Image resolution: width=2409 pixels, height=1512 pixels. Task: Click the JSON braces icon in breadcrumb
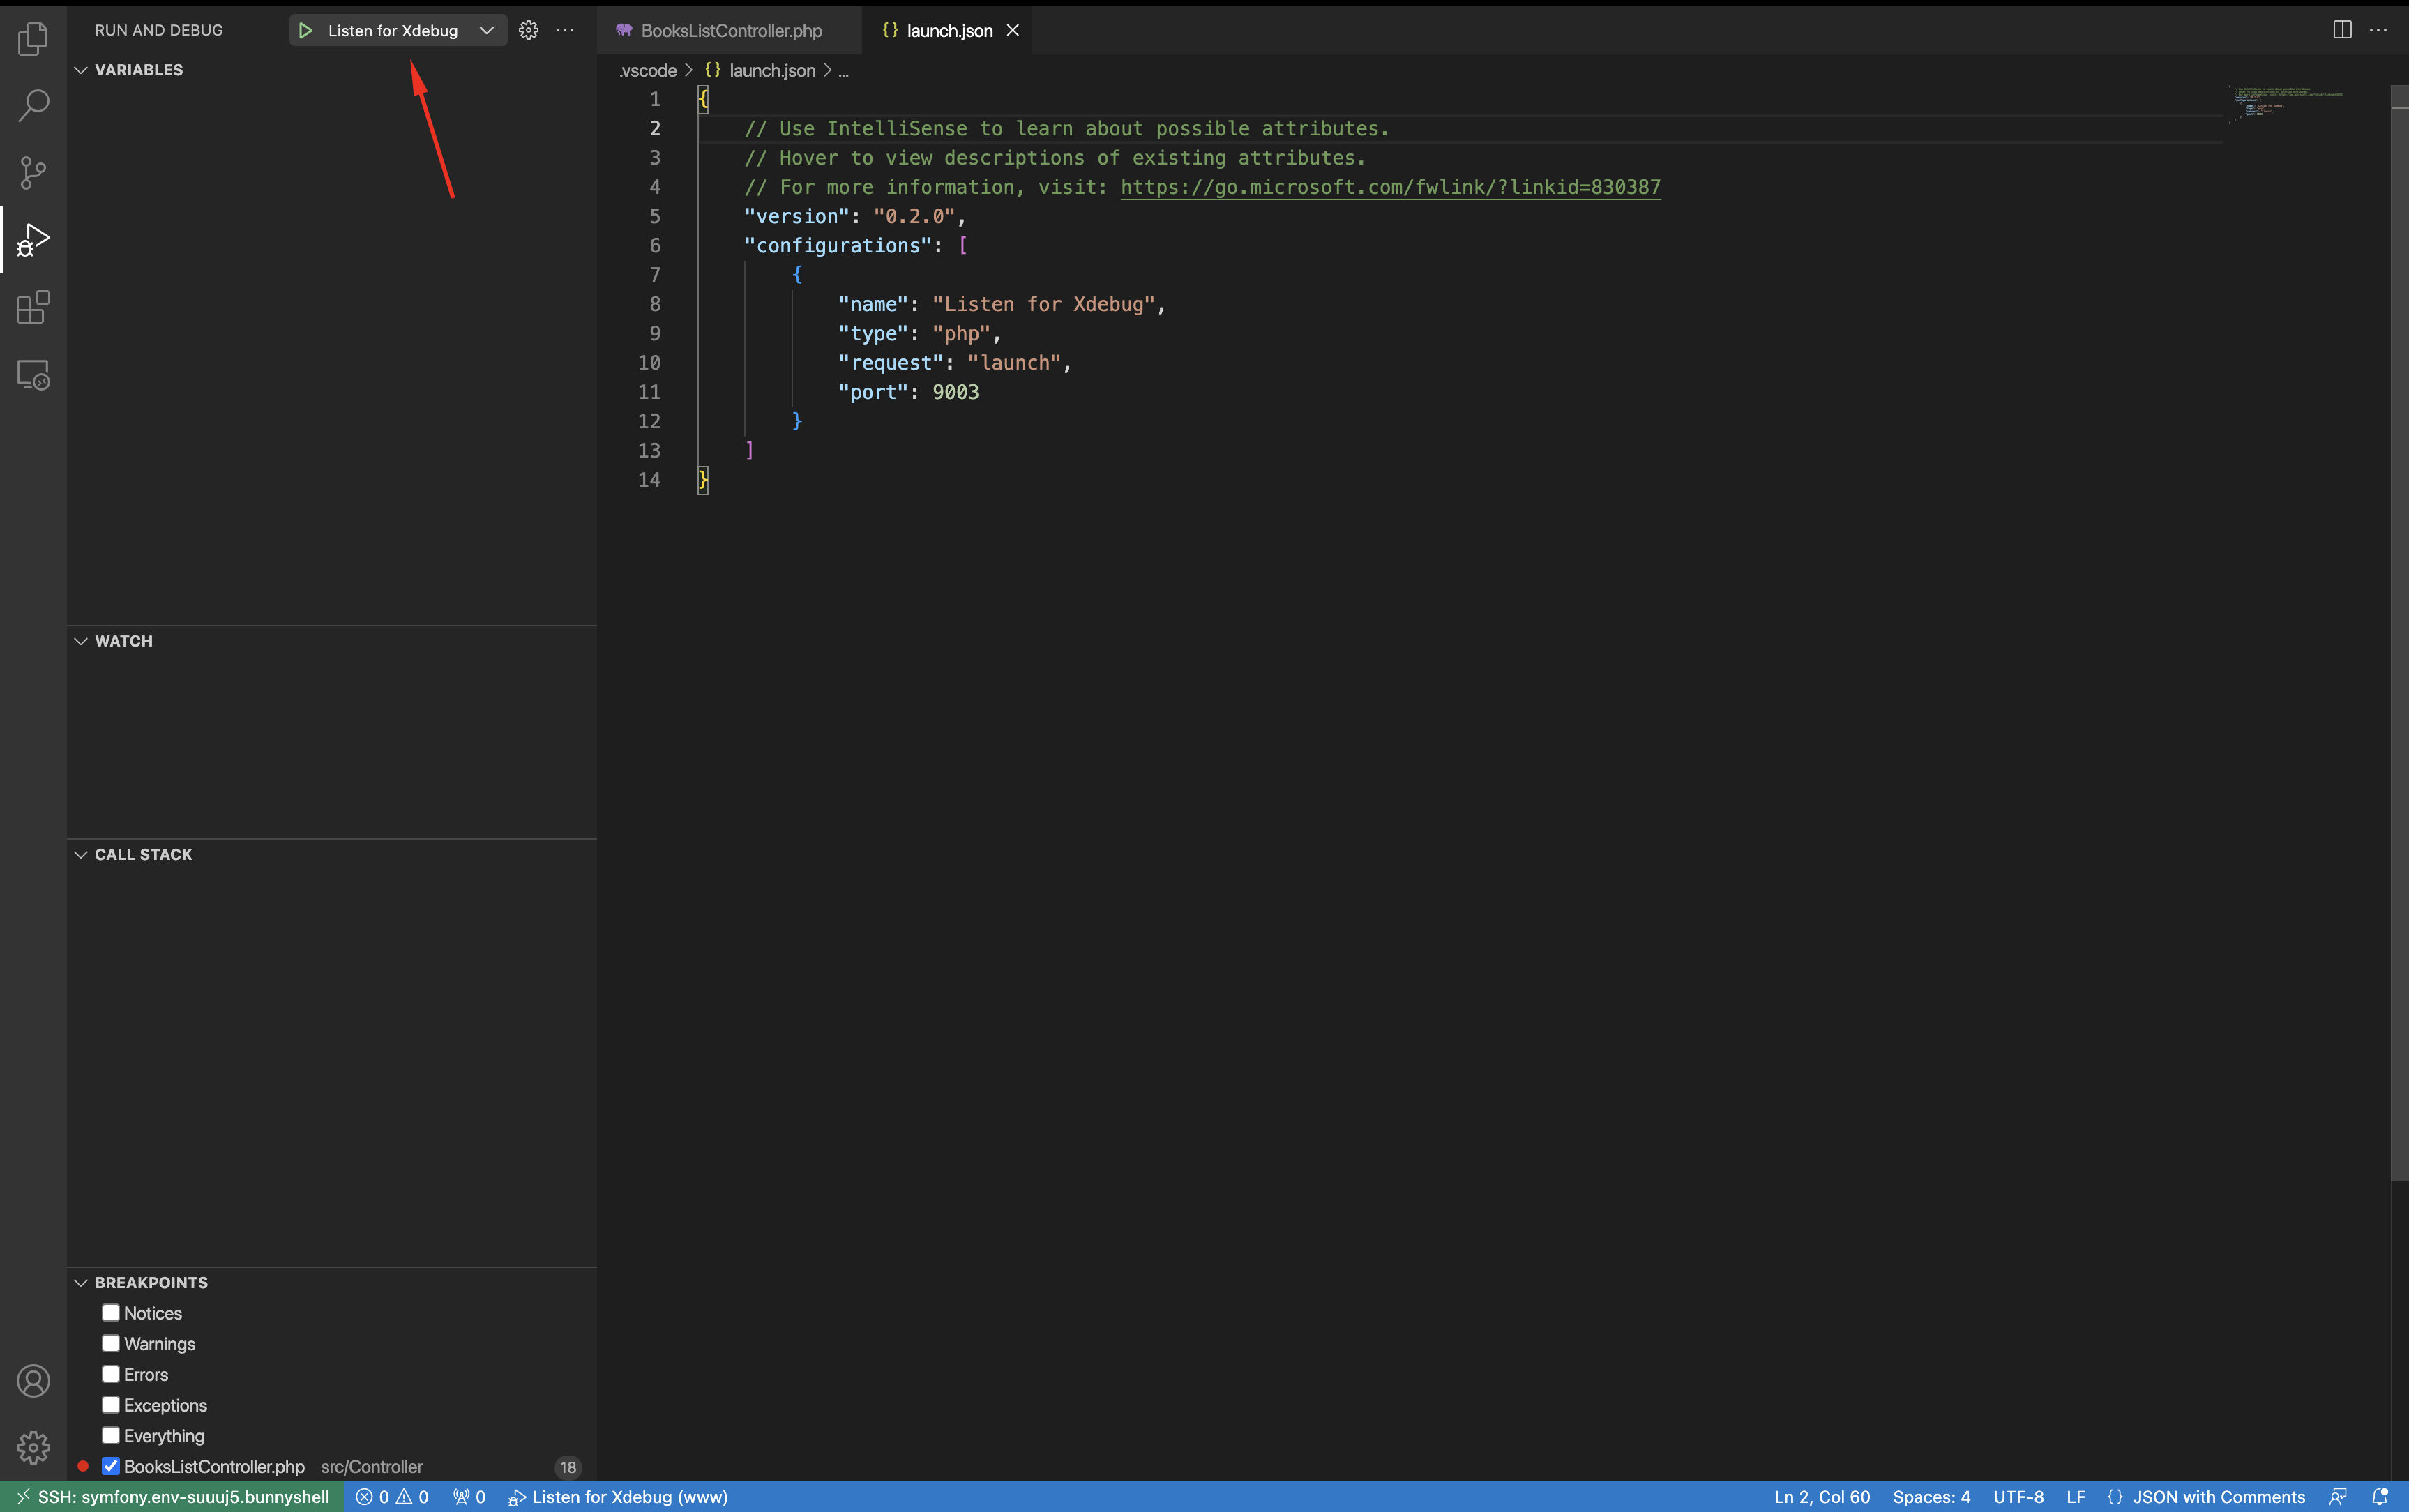(x=713, y=70)
